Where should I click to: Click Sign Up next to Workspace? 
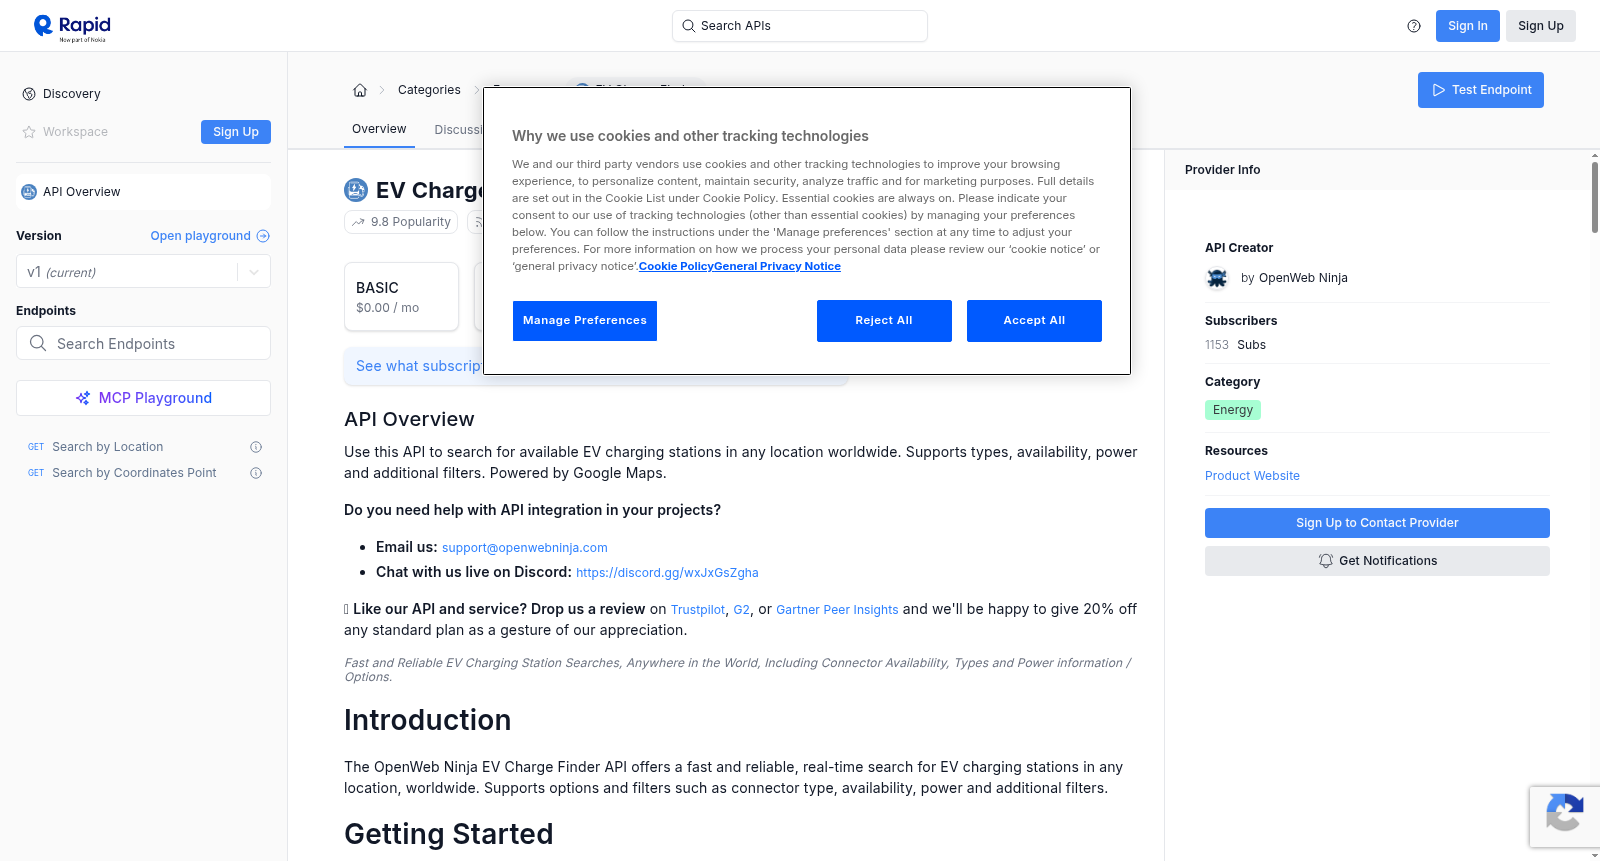click(236, 132)
